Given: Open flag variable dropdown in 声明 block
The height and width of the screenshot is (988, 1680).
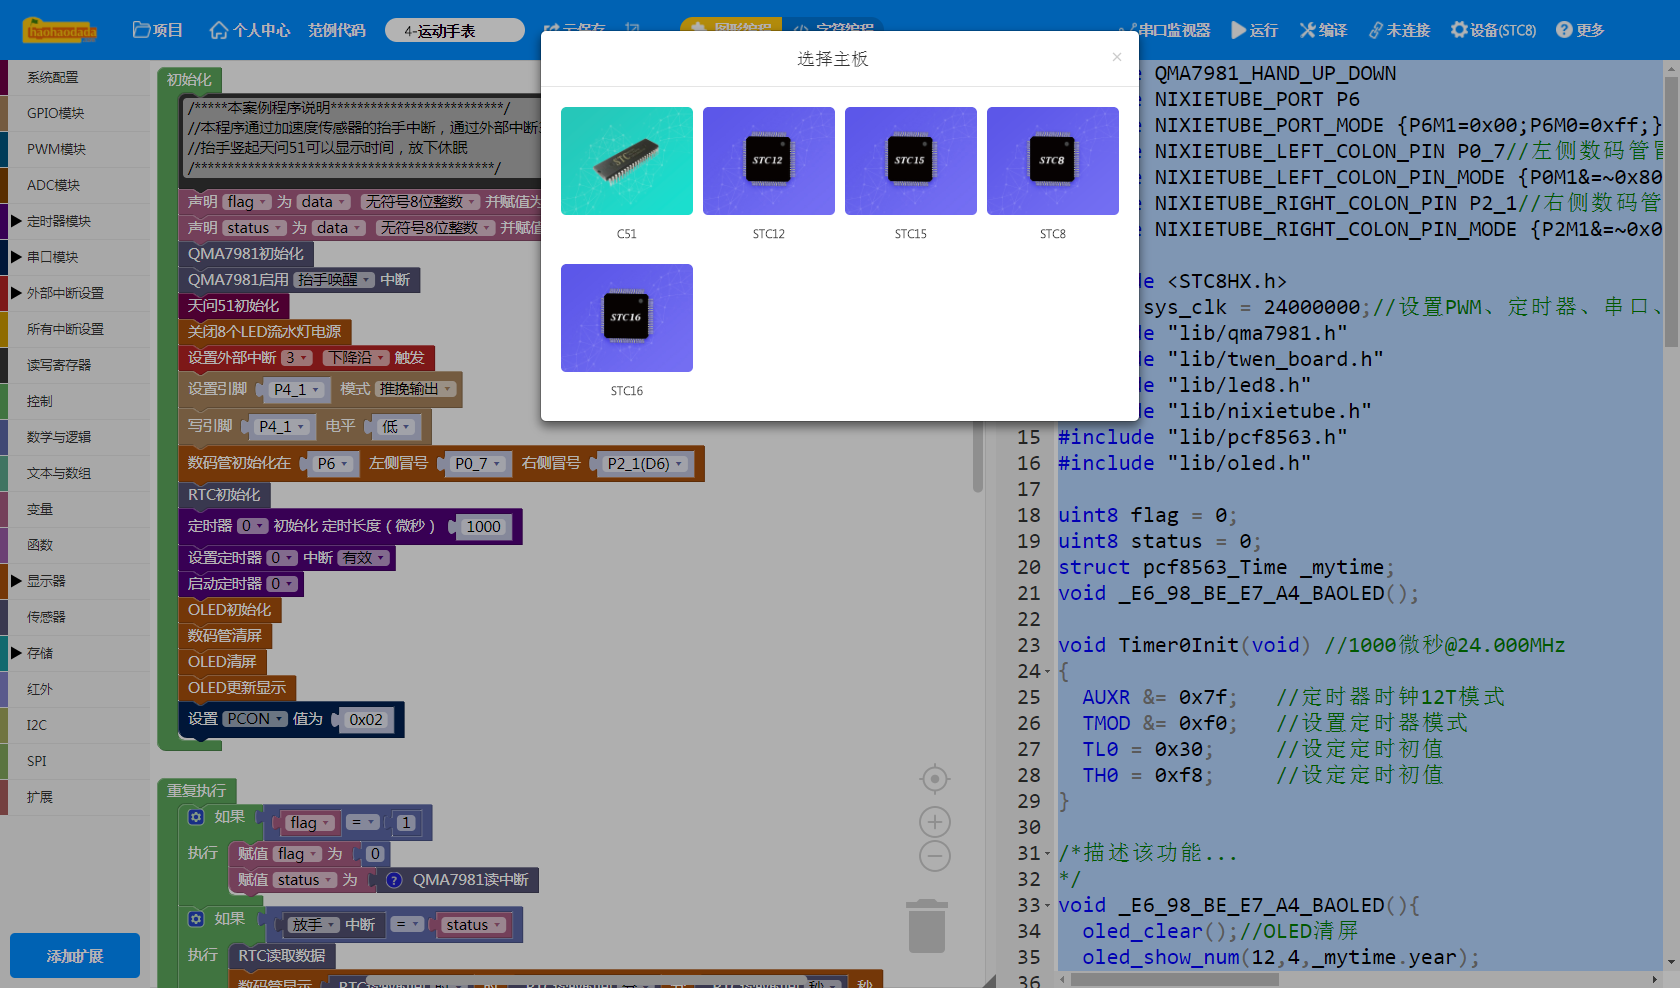Looking at the screenshot, I should point(247,202).
